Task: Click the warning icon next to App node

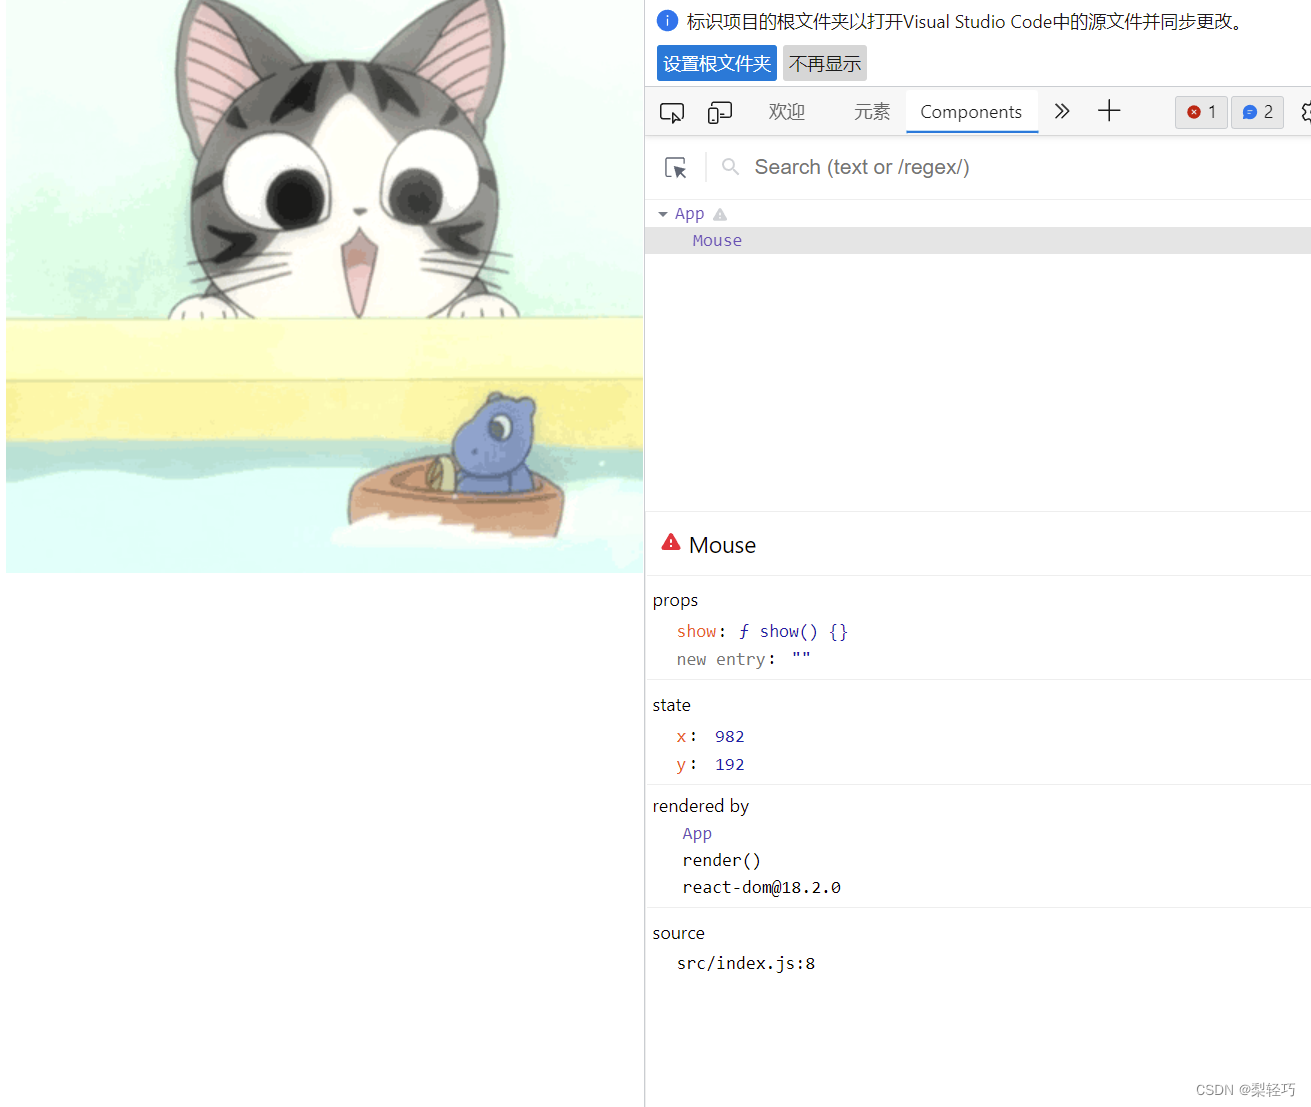Action: [719, 213]
